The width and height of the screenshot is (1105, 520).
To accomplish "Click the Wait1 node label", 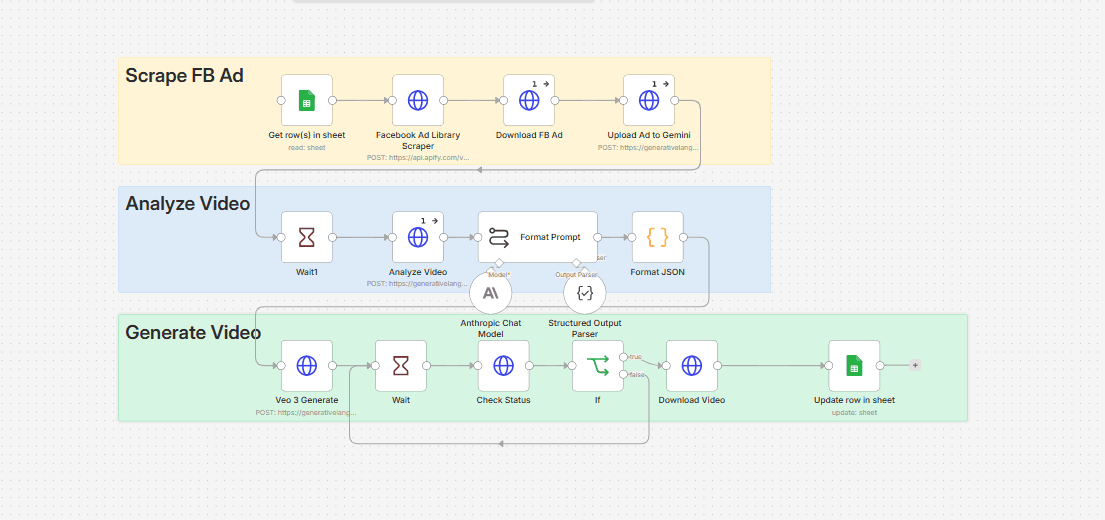I will point(307,272).
